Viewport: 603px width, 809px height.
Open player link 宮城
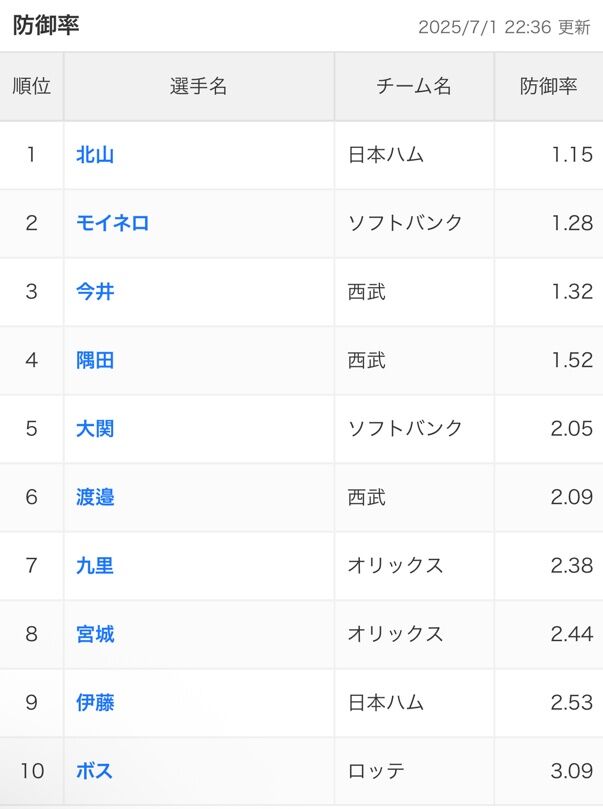click(95, 634)
